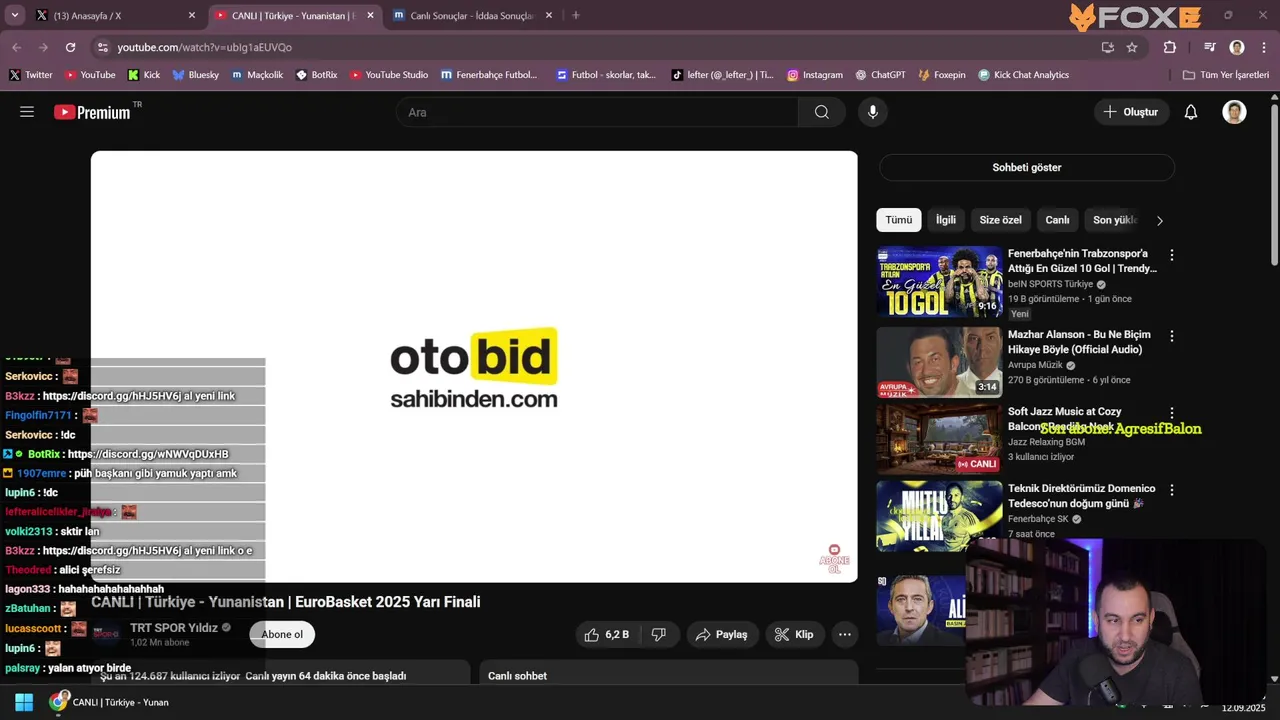Screen dimensions: 1280x720
Task: Click the YouTube search input field
Action: click(x=597, y=112)
